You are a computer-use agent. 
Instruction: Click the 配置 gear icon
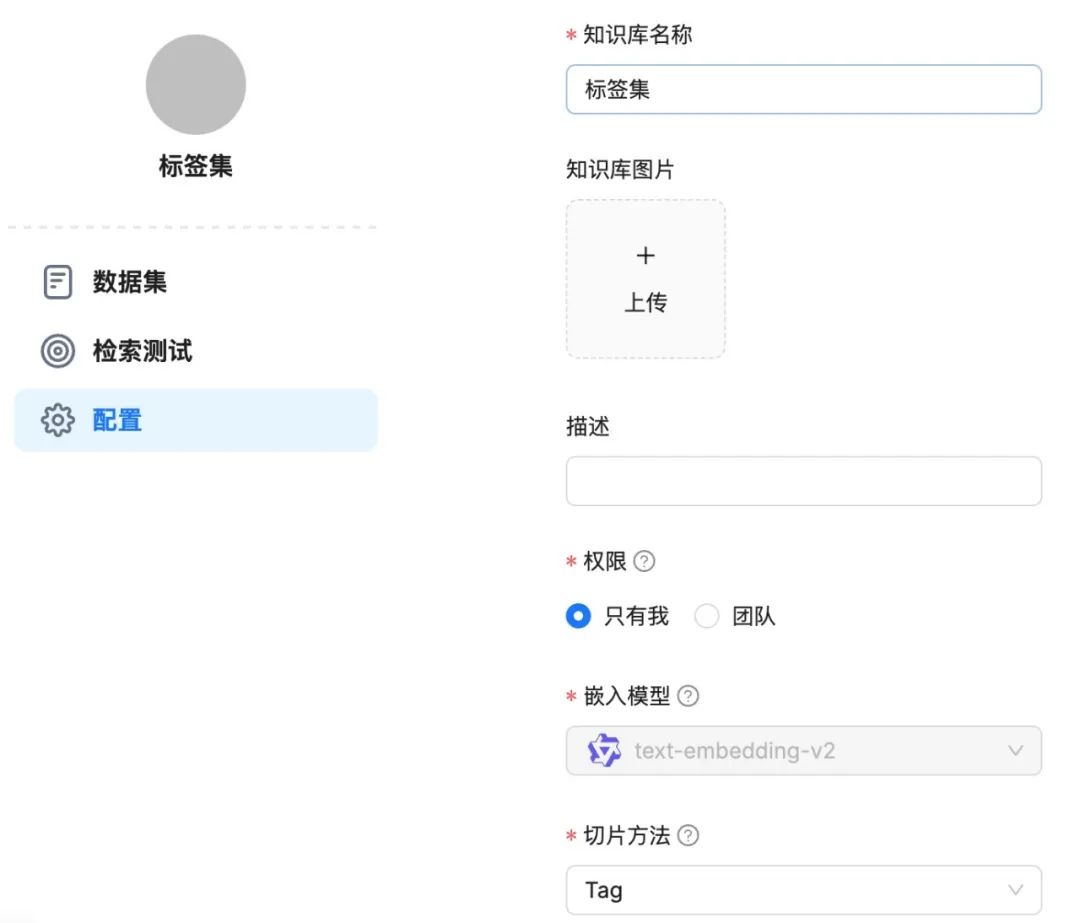[x=57, y=420]
